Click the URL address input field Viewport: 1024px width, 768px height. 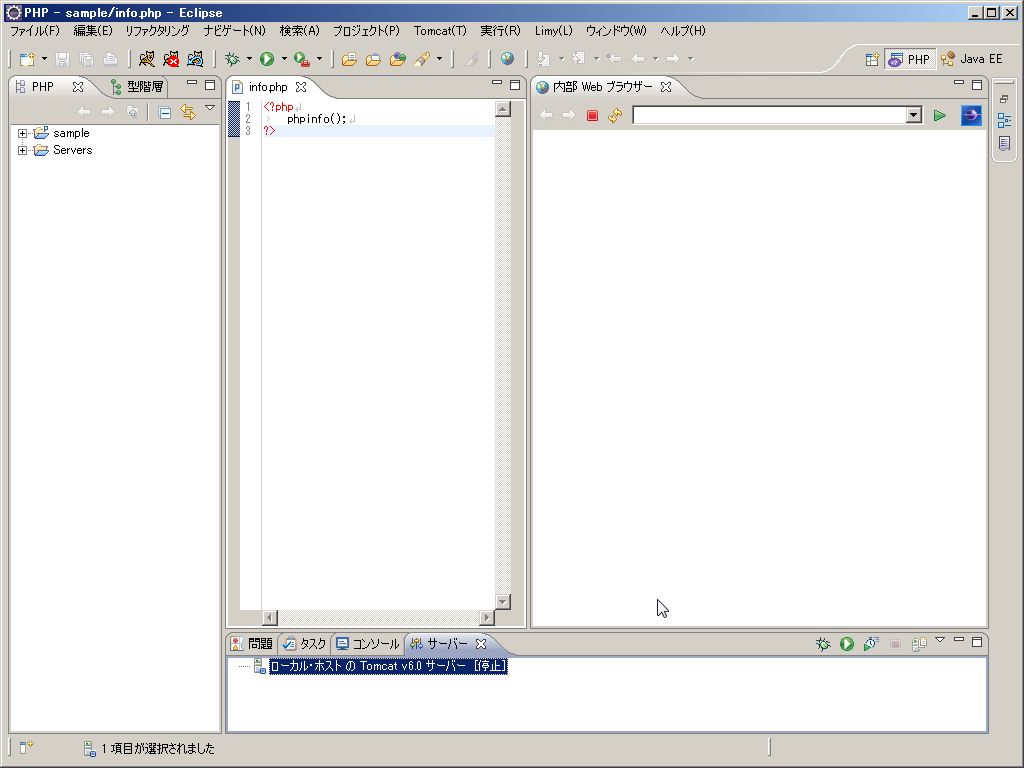click(769, 116)
